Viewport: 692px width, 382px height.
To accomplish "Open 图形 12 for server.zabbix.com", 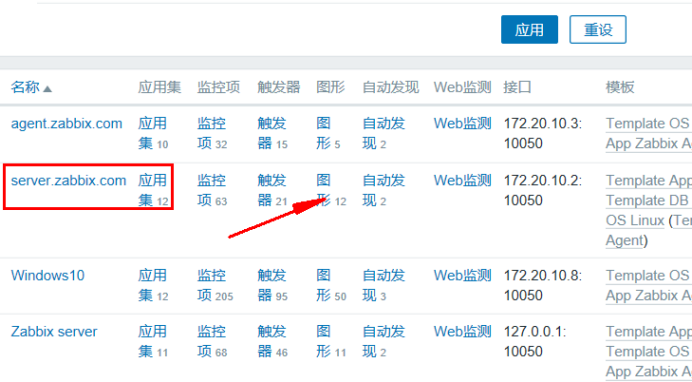I will click(331, 190).
